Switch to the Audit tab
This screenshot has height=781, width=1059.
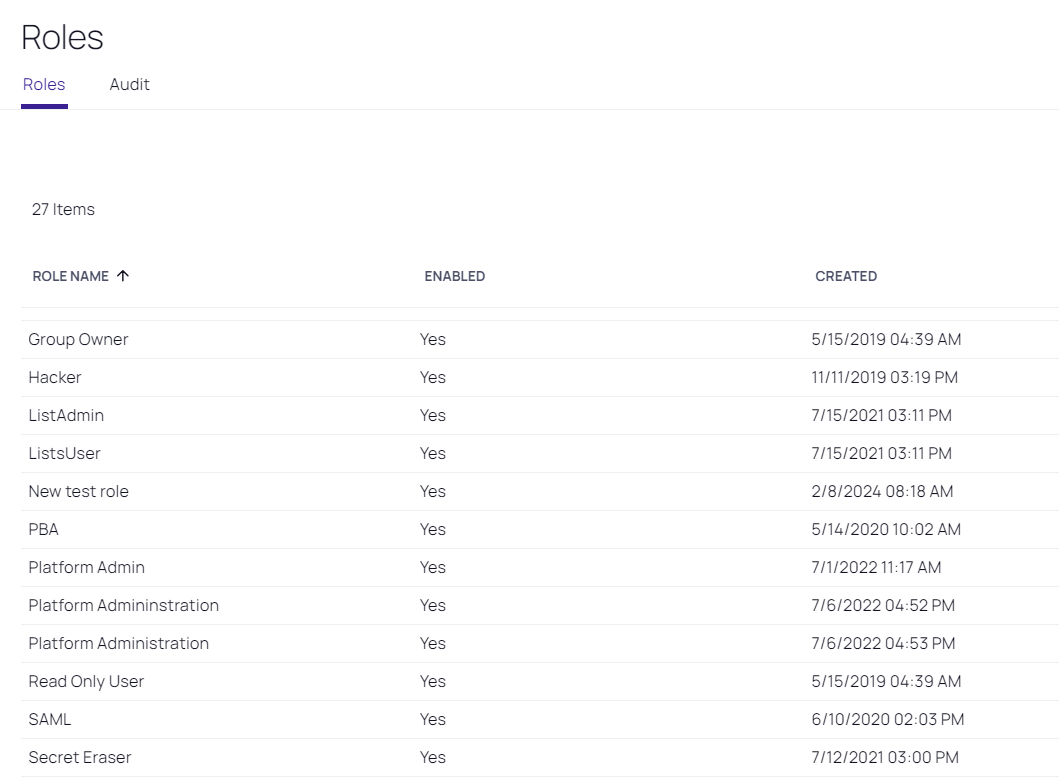[129, 85]
